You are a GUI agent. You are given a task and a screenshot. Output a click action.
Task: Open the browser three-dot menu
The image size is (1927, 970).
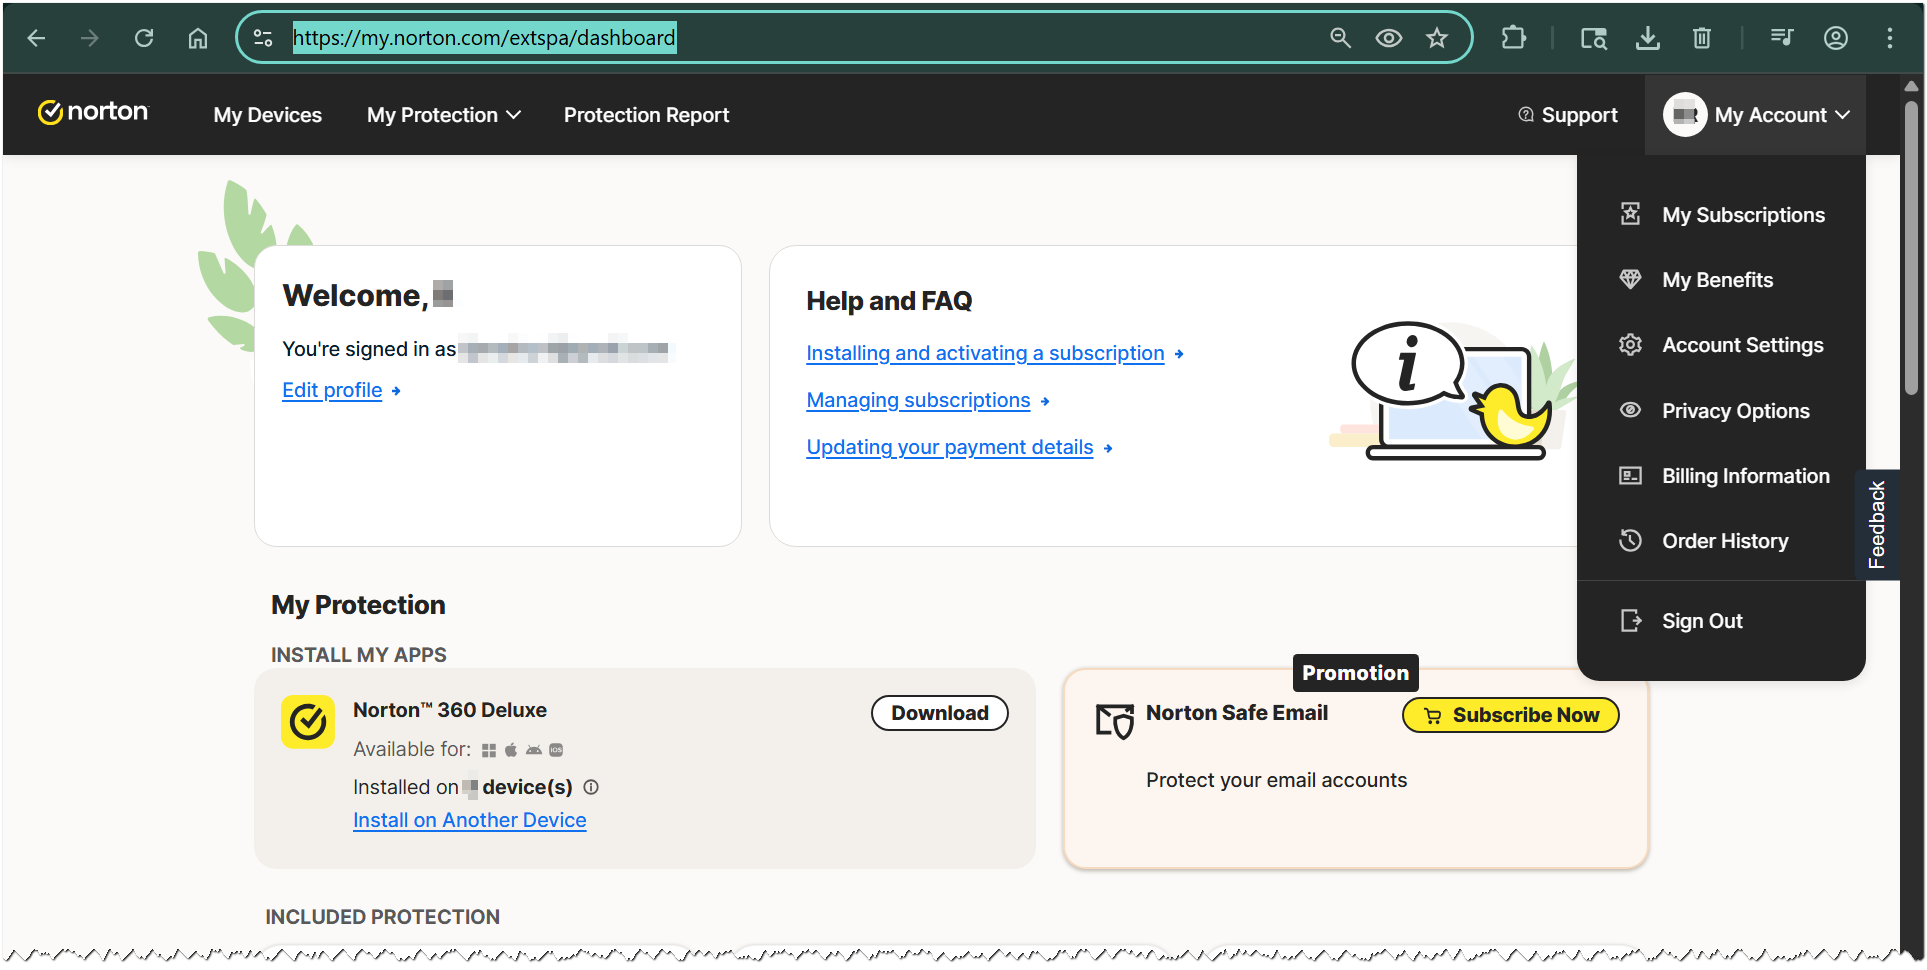point(1889,38)
